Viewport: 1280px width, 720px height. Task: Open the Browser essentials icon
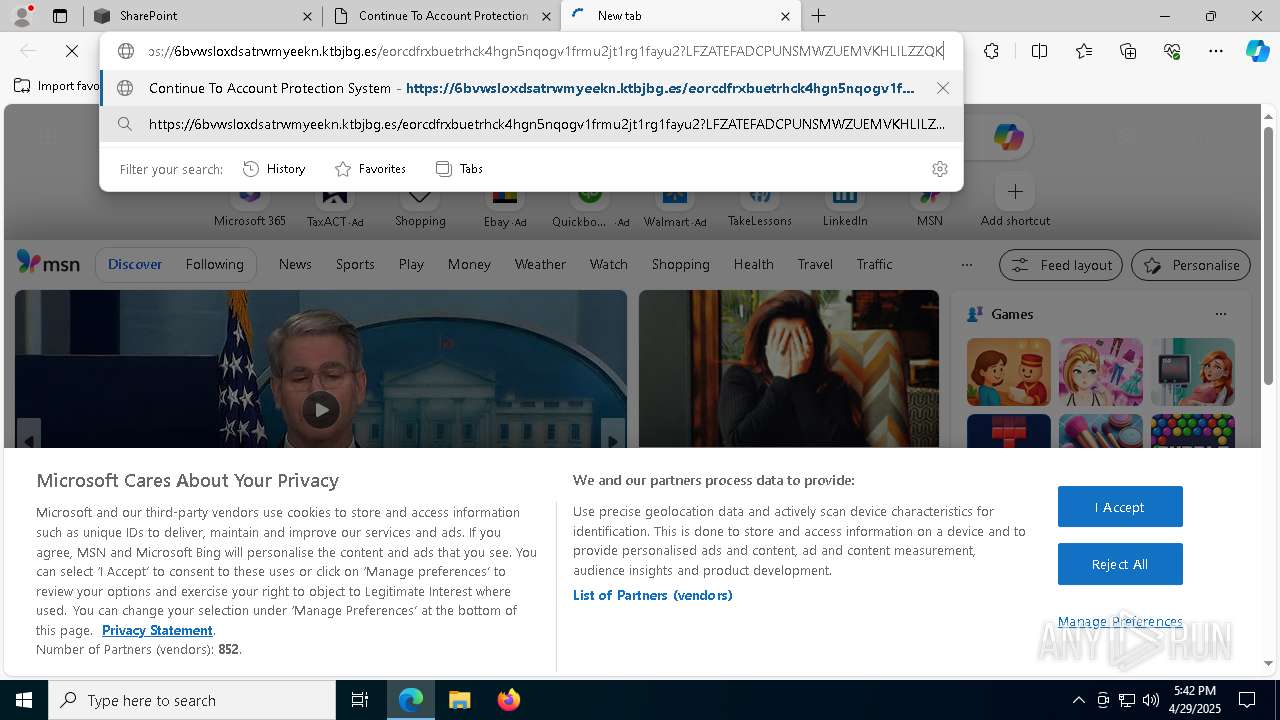pyautogui.click(x=1172, y=51)
